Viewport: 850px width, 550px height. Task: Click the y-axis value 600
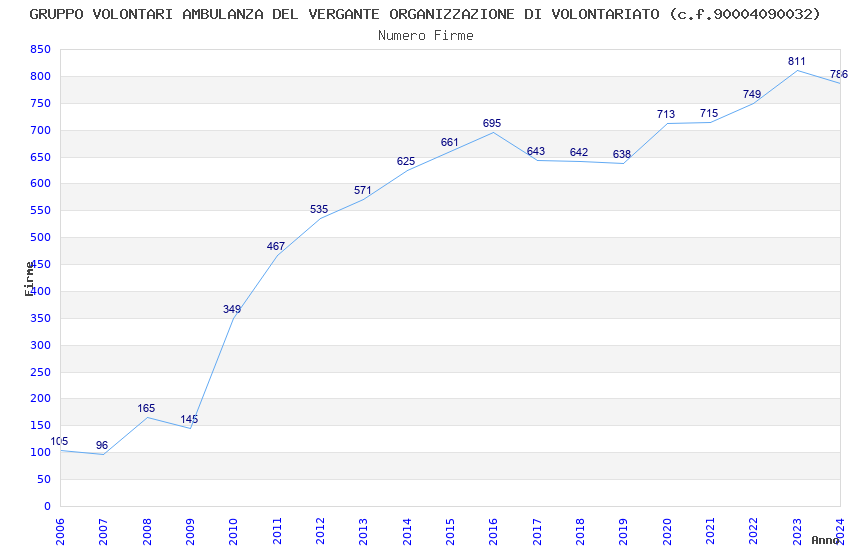tap(41, 183)
